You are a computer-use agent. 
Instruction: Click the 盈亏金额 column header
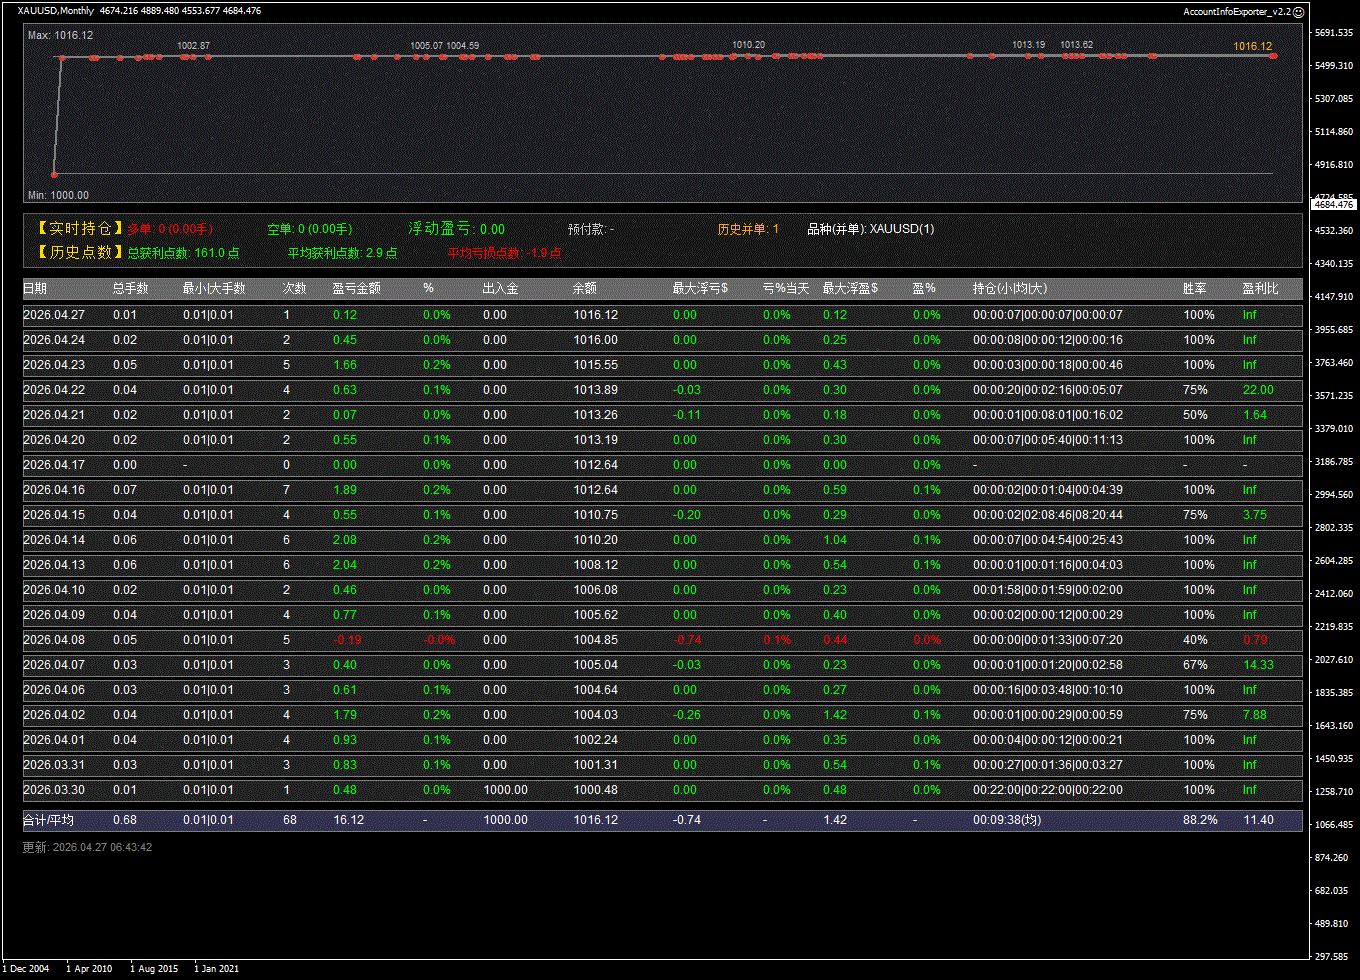click(356, 288)
